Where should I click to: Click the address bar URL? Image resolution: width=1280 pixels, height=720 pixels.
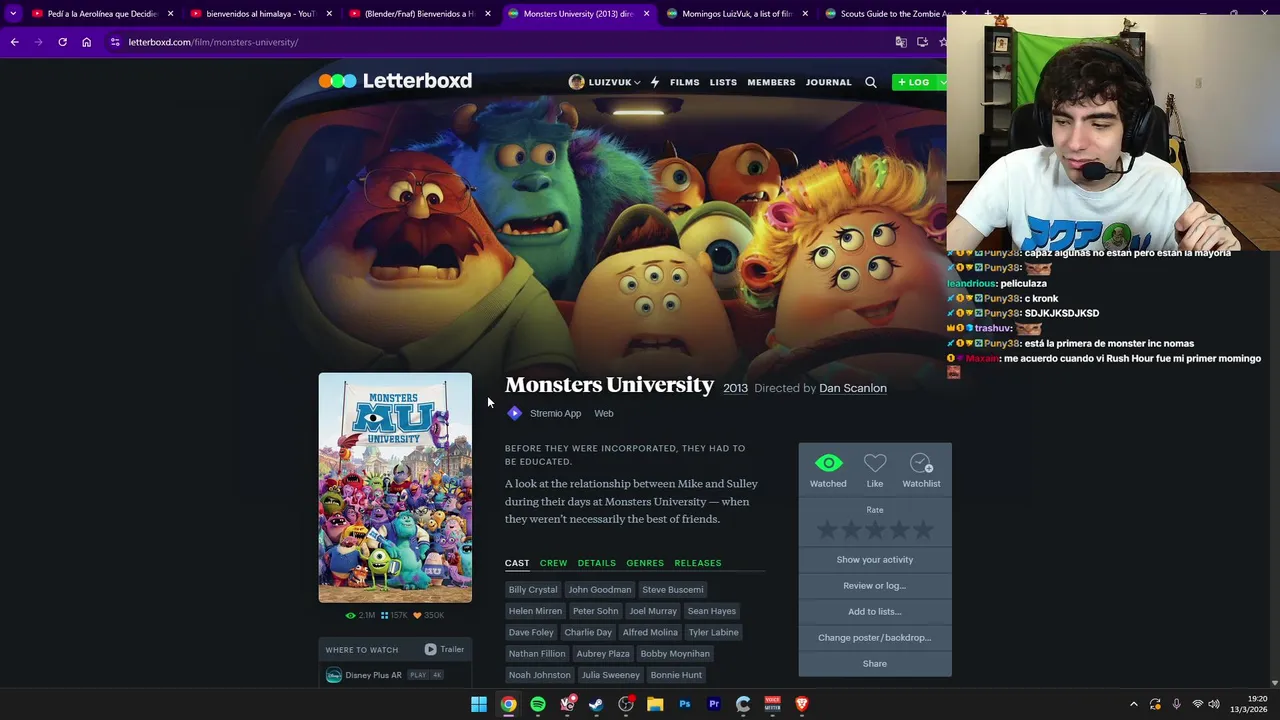point(213,42)
